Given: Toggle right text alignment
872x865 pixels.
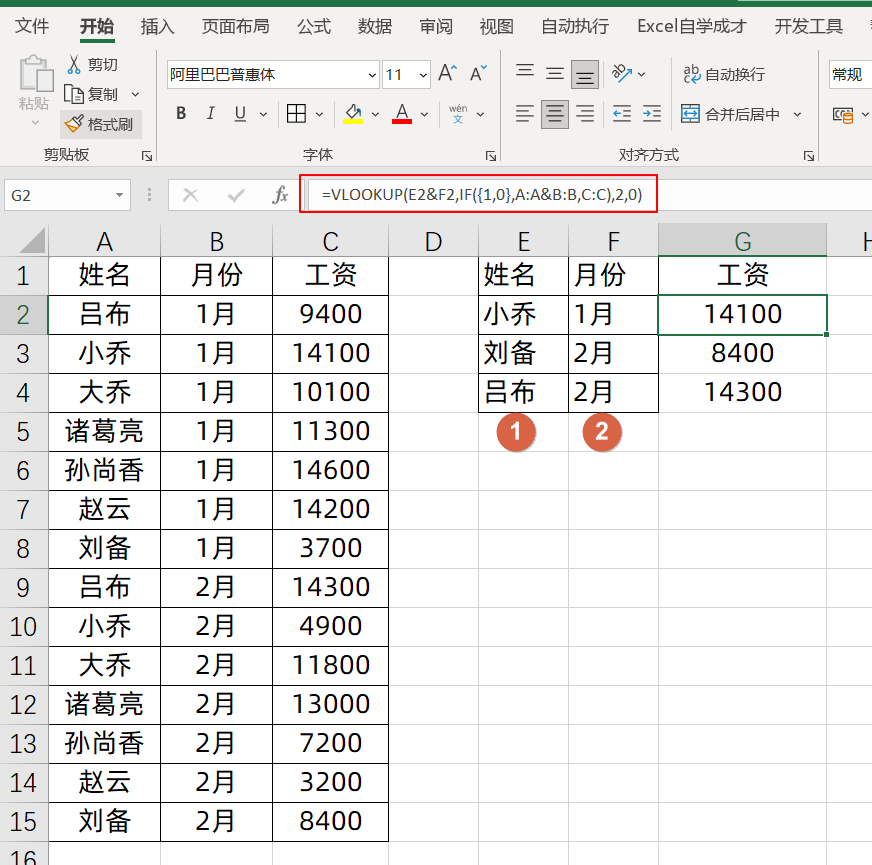Looking at the screenshot, I should (x=584, y=113).
